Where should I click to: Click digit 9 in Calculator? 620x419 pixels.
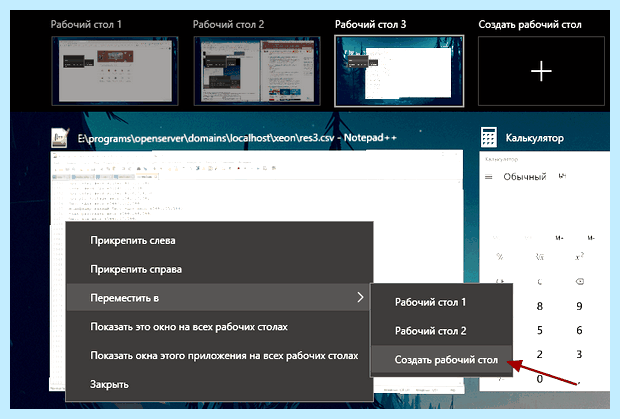[x=579, y=306]
